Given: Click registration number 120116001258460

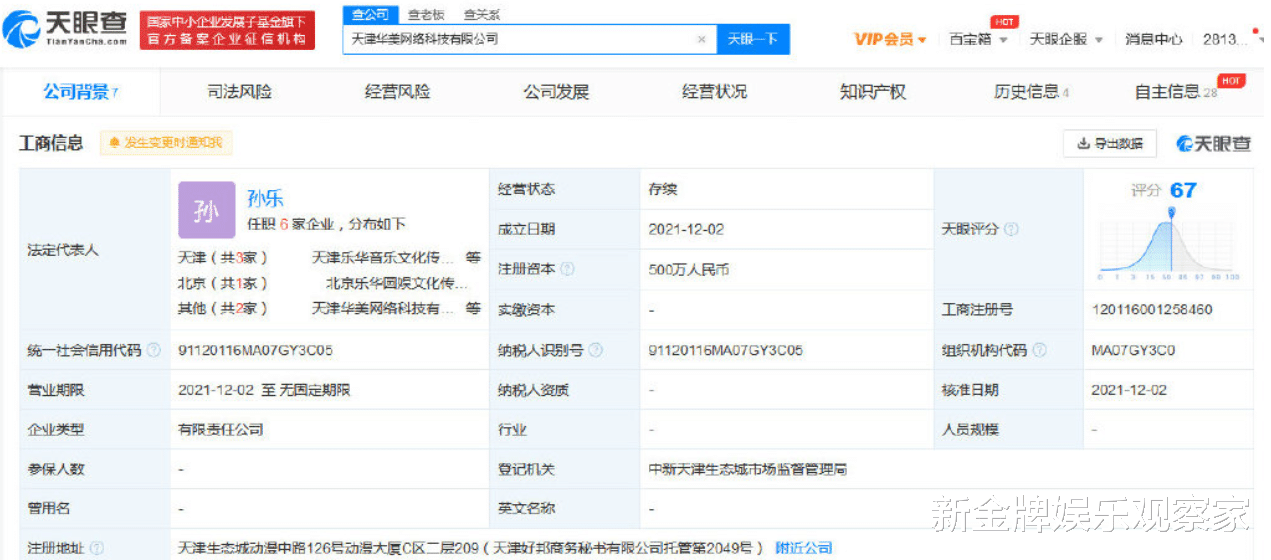Looking at the screenshot, I should [1152, 310].
